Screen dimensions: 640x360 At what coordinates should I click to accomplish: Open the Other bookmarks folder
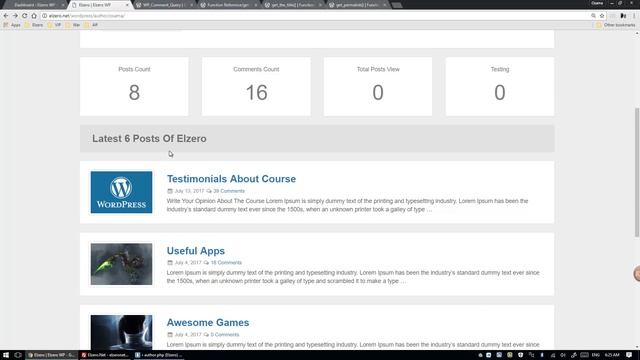coord(616,25)
